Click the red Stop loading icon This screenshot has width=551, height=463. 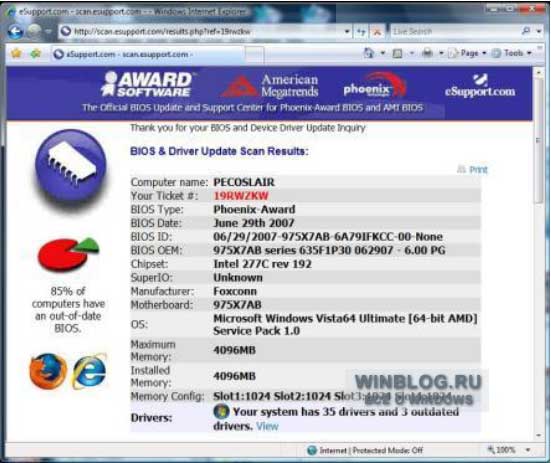click(x=377, y=32)
